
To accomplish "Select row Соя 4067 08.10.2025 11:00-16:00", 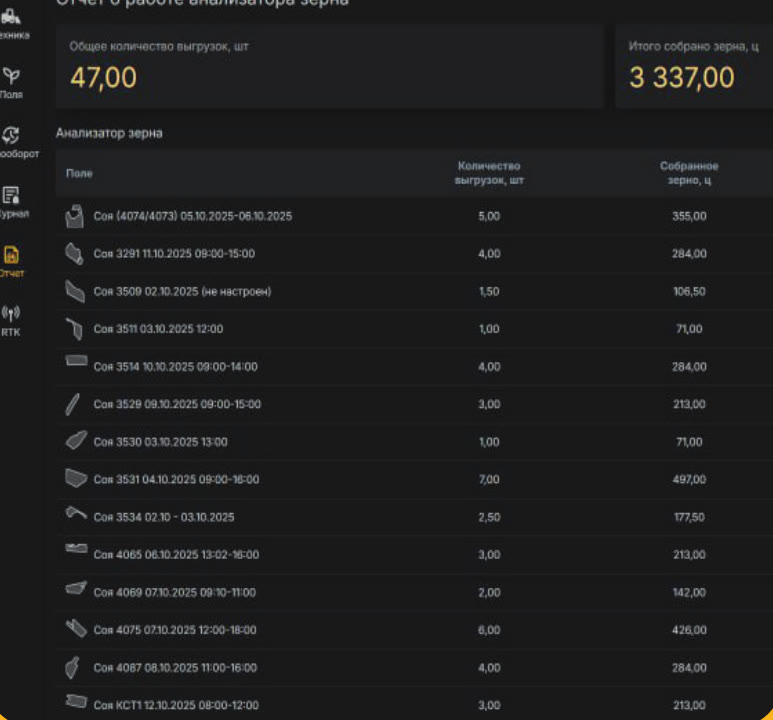I will 414,668.
